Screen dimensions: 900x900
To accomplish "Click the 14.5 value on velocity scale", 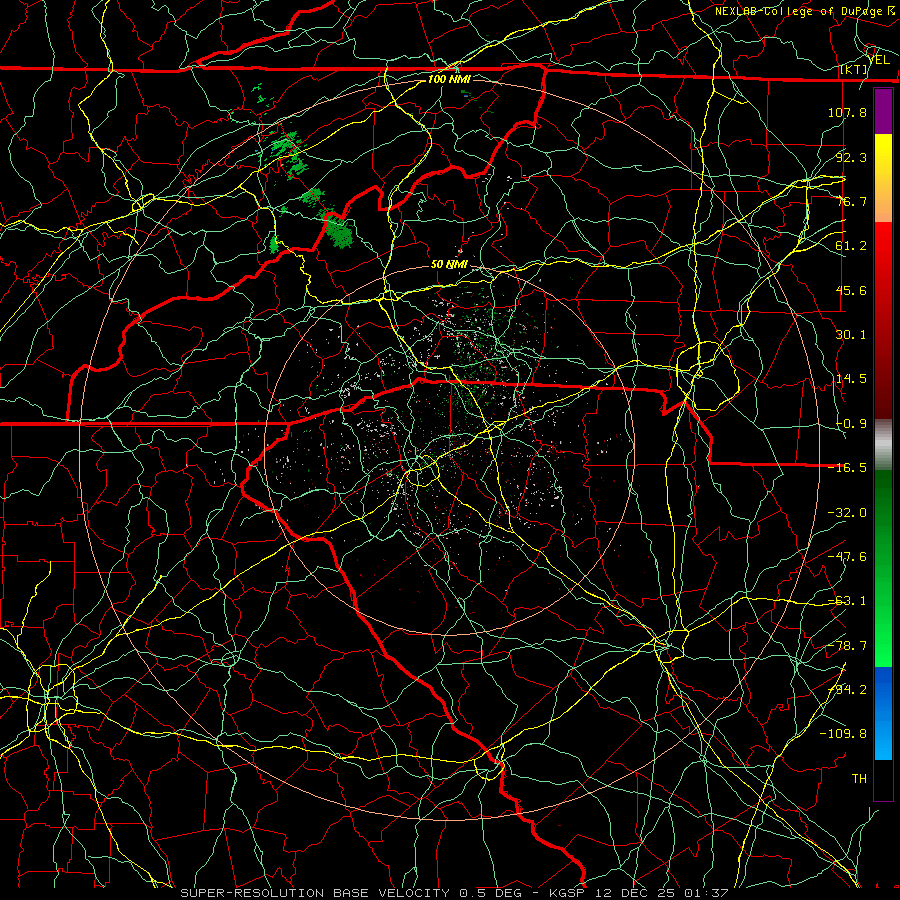I will point(851,379).
